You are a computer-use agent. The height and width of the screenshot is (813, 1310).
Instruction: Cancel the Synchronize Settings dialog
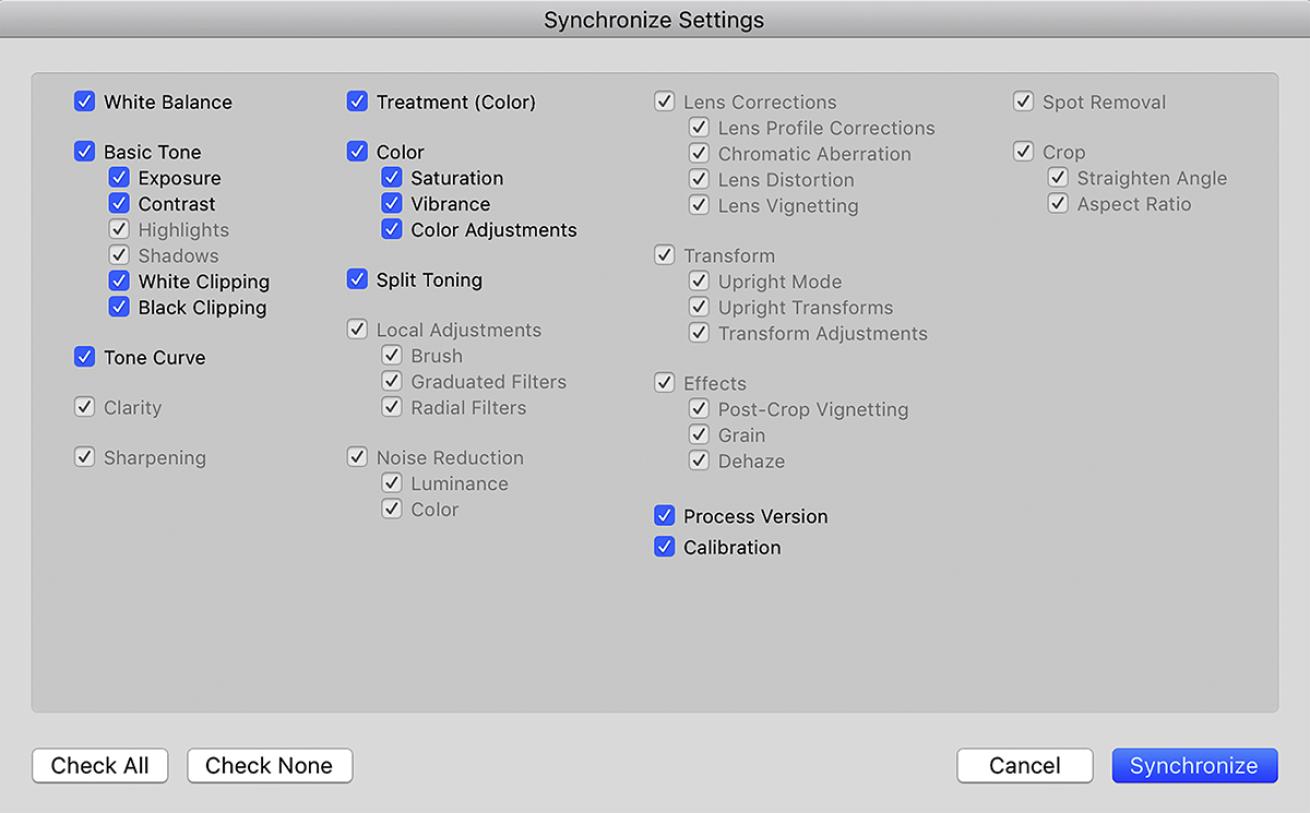(1024, 766)
